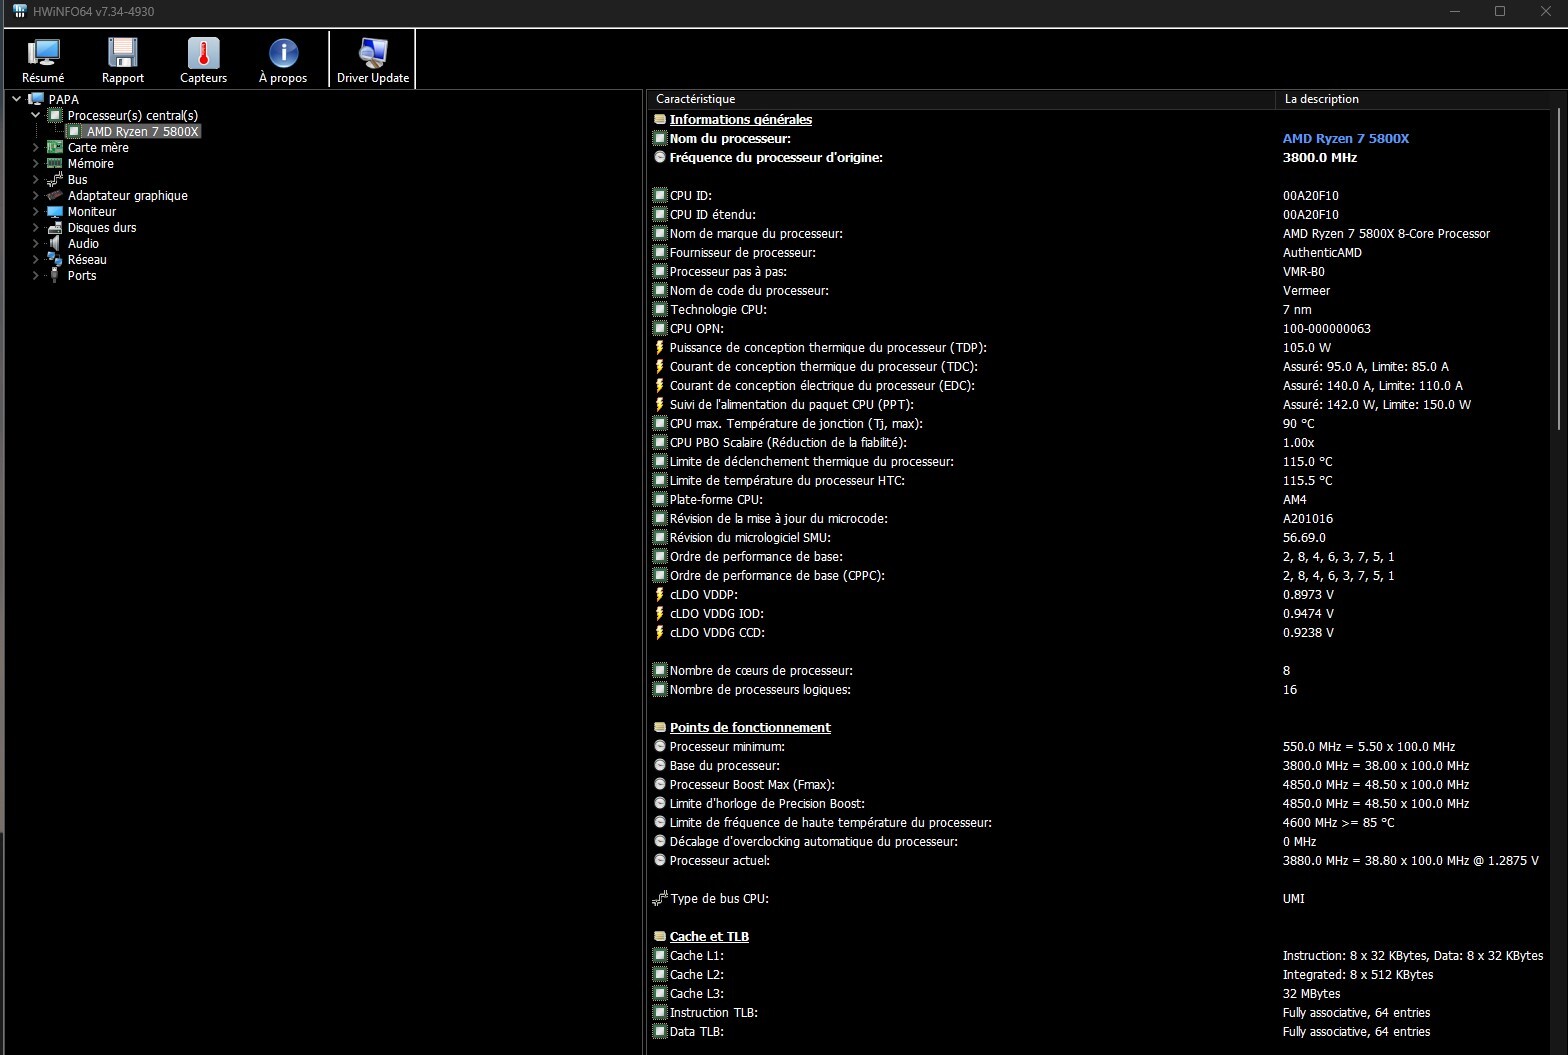
Task: Click the Type de bus CPU icon
Action: (660, 898)
